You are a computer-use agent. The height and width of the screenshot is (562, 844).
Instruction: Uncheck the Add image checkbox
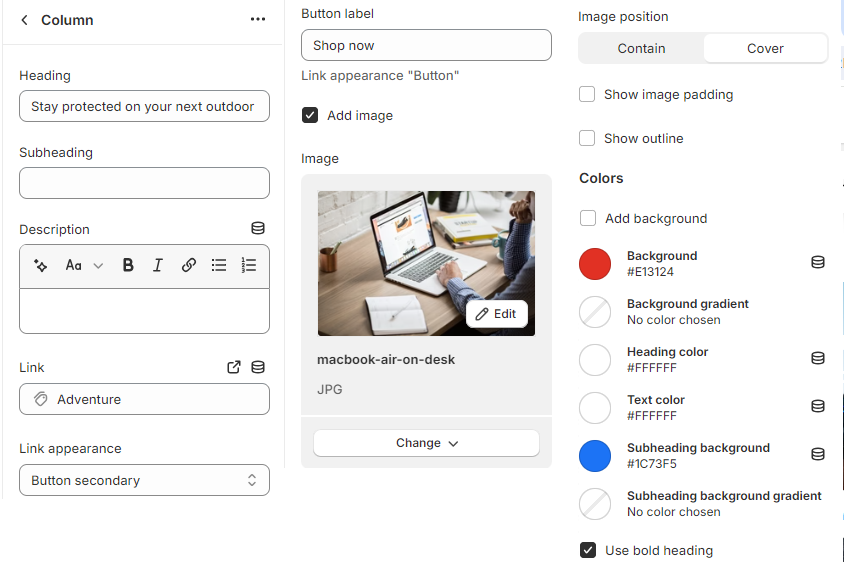(310, 116)
